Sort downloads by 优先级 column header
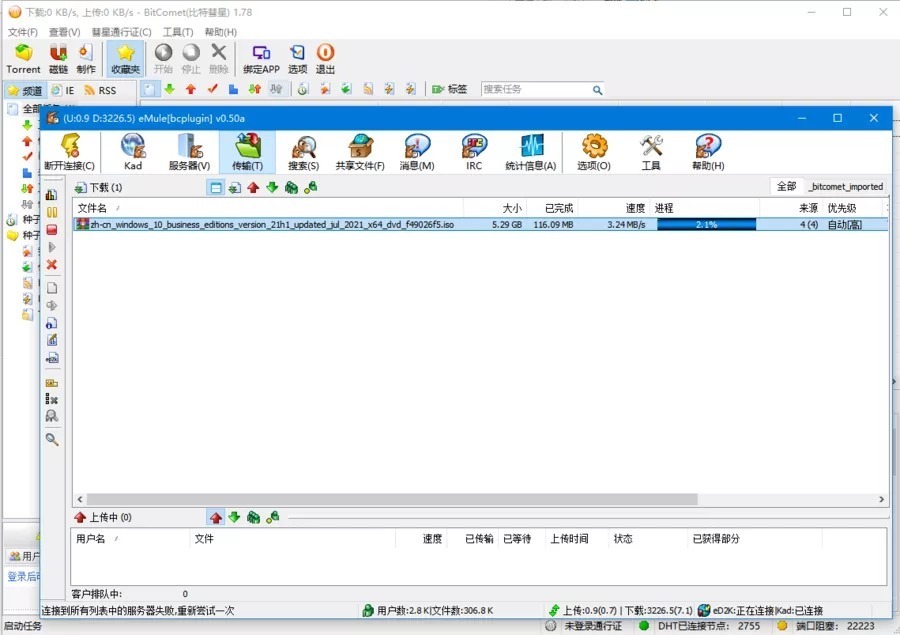900x635 pixels. point(852,208)
